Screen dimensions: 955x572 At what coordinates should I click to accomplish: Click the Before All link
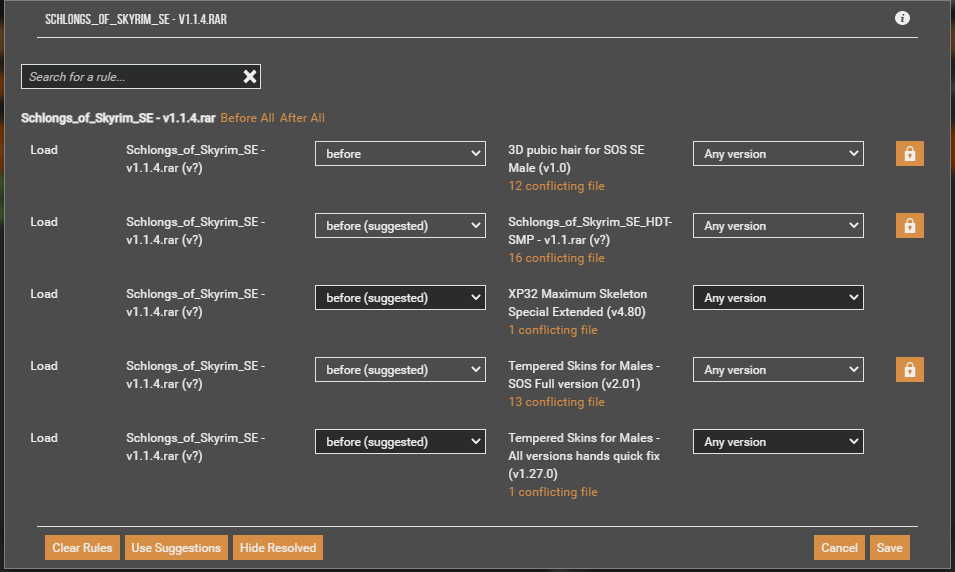point(247,118)
